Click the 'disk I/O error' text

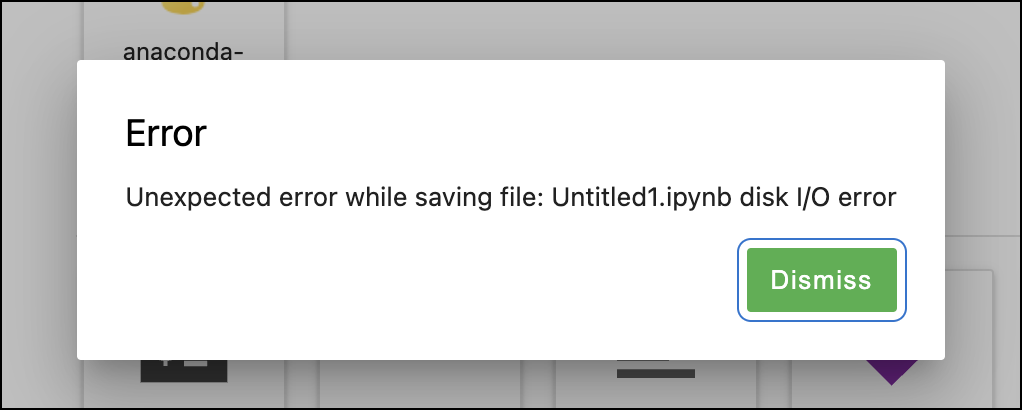[x=818, y=197]
